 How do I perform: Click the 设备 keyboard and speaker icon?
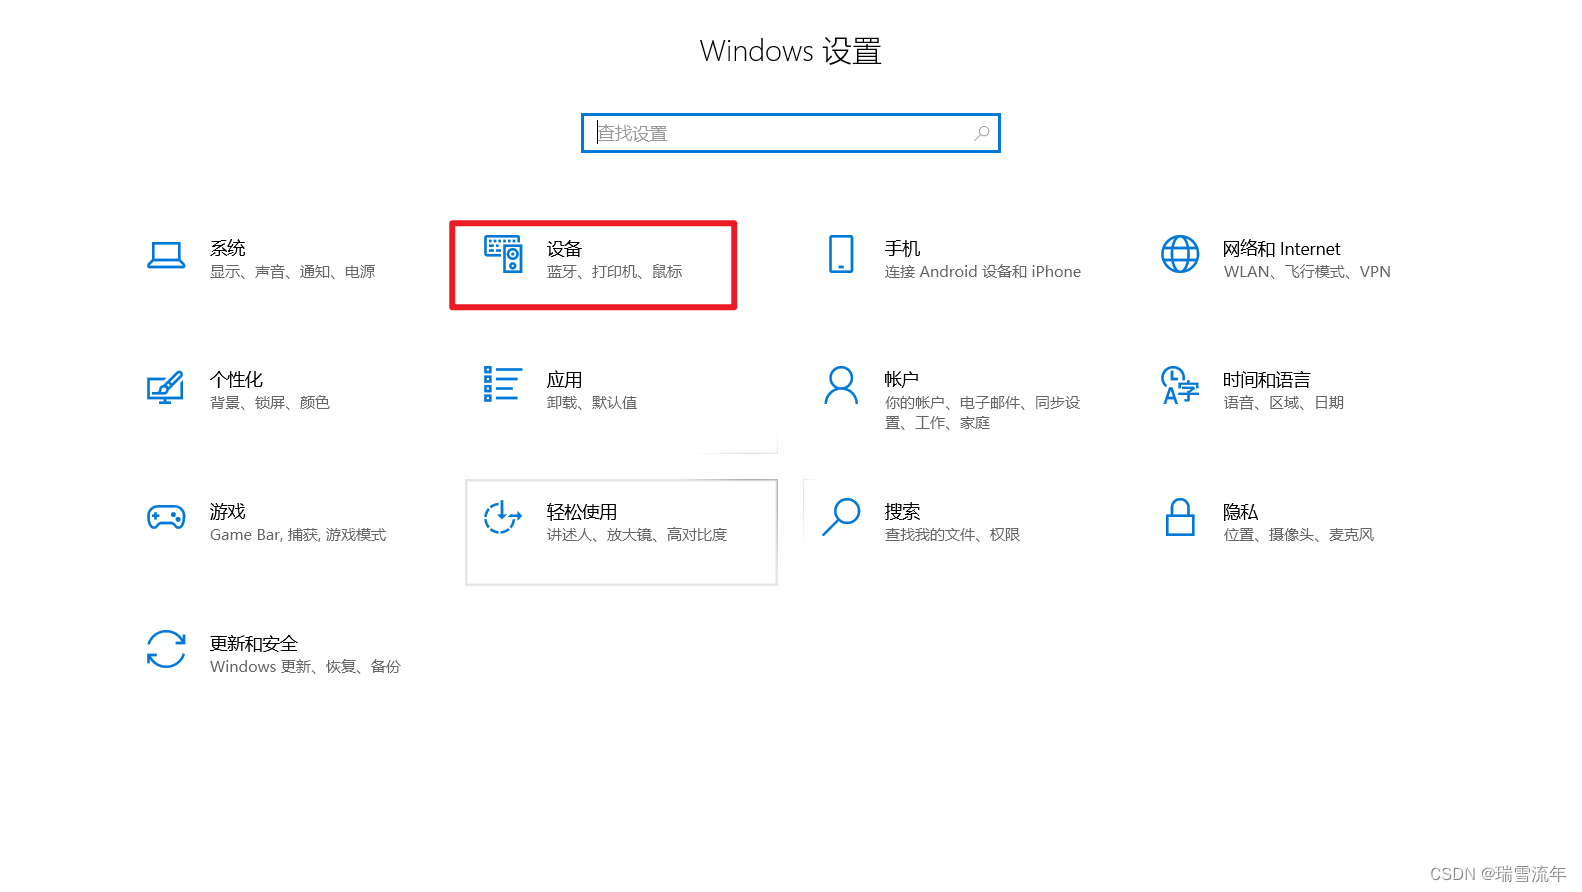[x=503, y=254]
